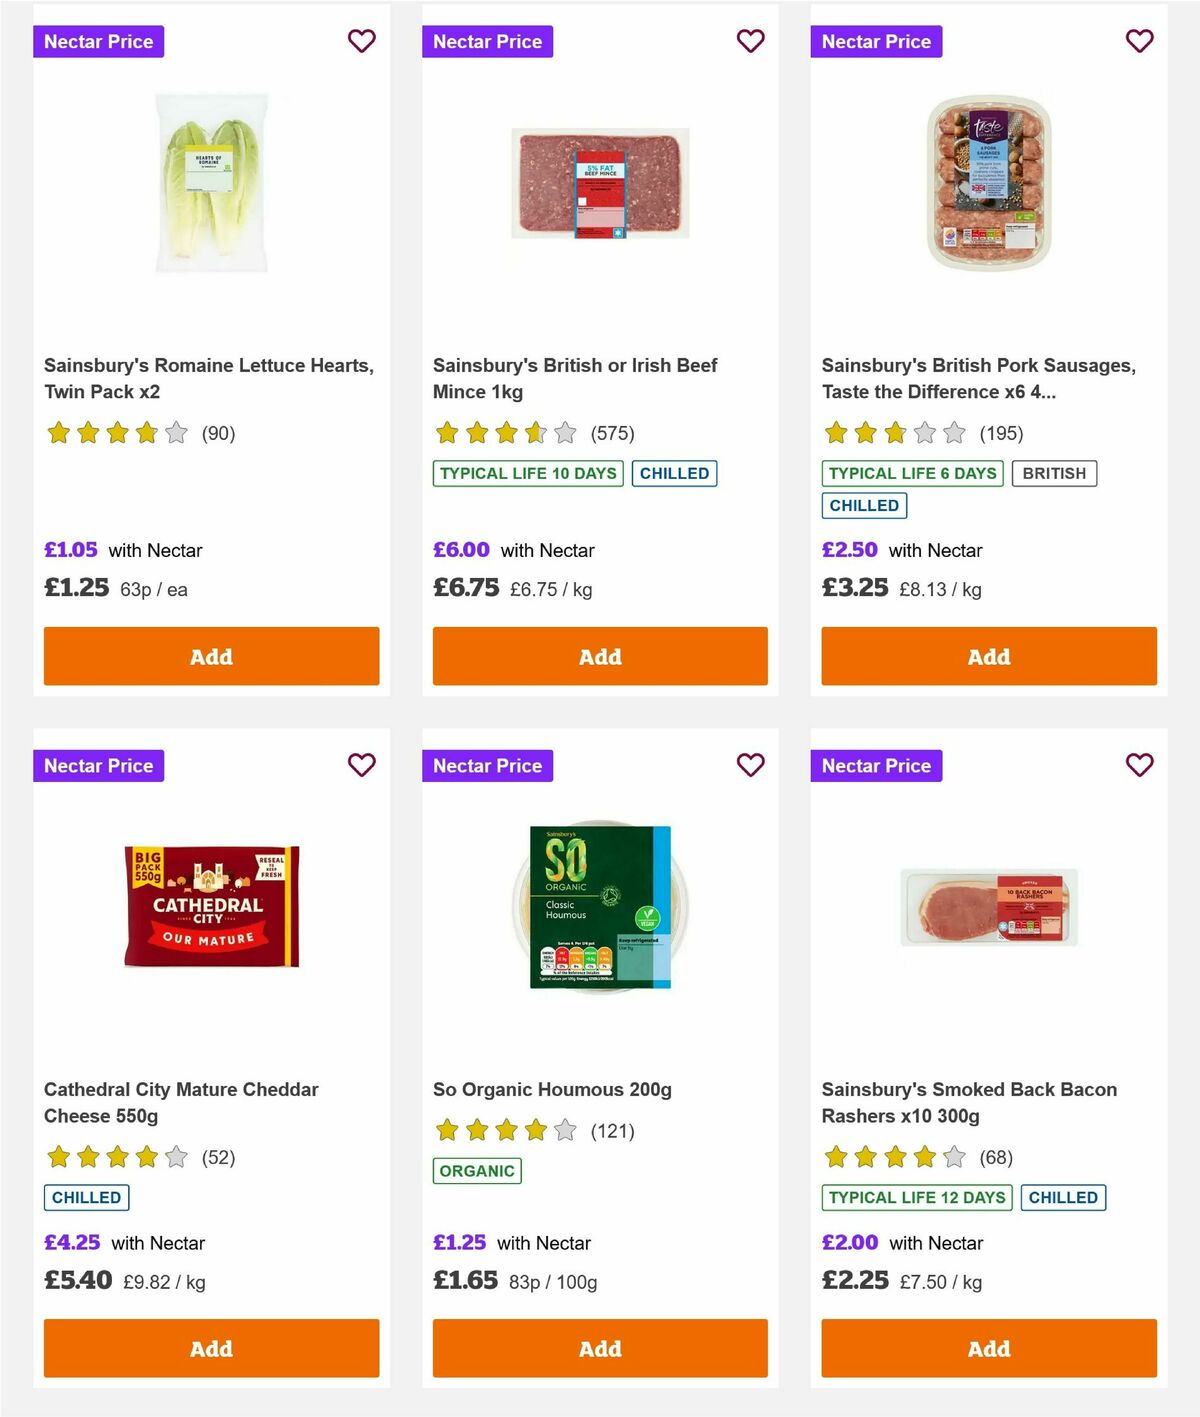Select the Nectar Price badge on Romaine Lettuce
The height and width of the screenshot is (1417, 1200).
99,41
